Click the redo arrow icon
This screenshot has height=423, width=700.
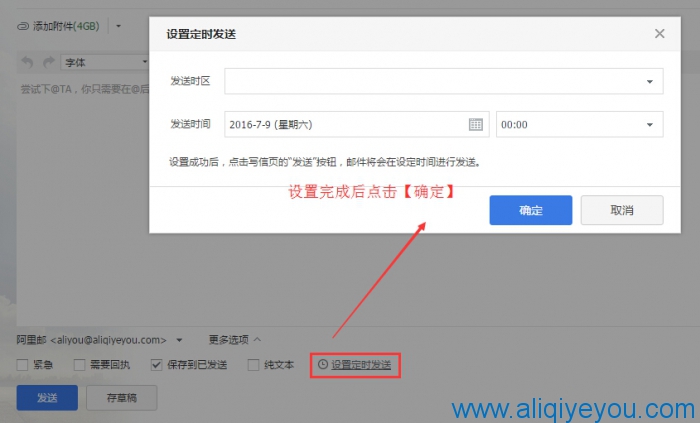point(49,62)
